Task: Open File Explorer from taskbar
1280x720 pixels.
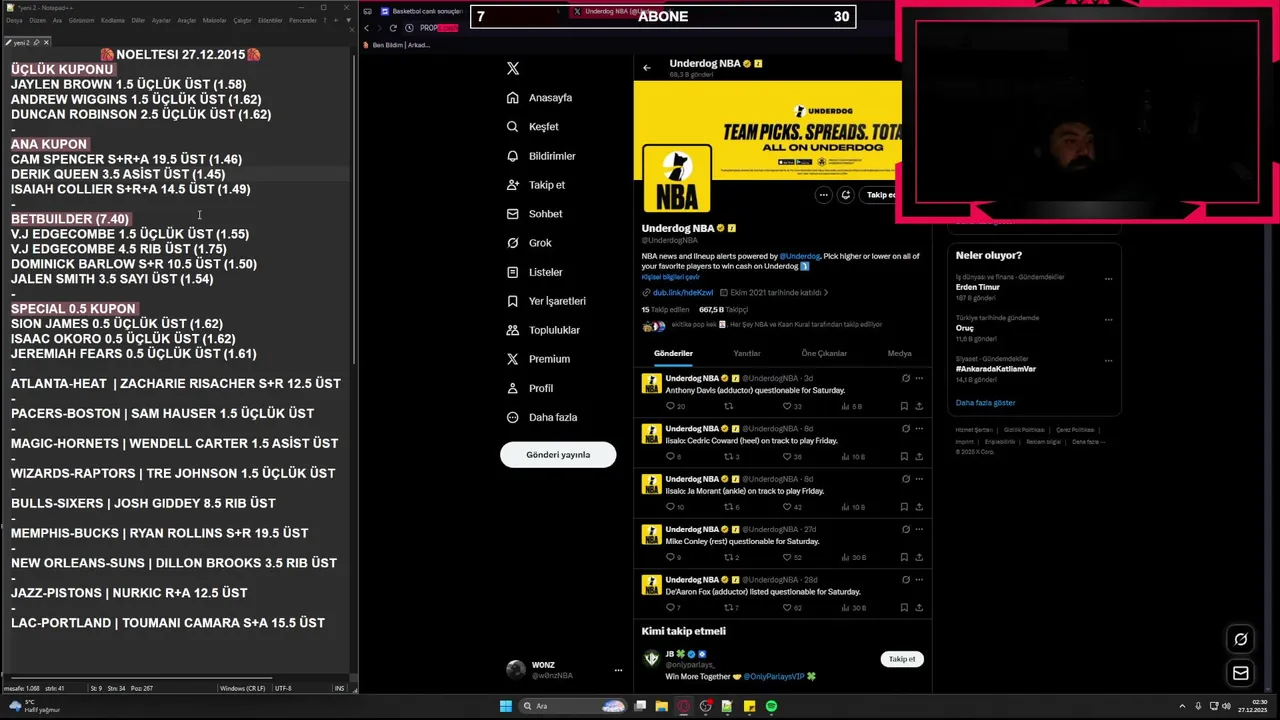Action: [x=662, y=706]
